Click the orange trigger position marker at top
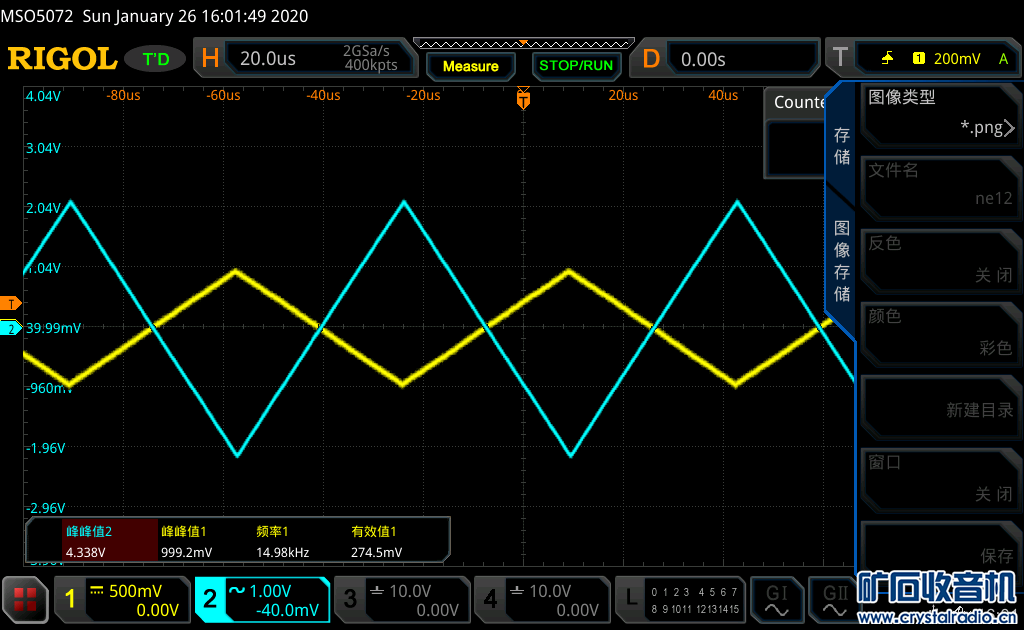This screenshot has width=1024, height=630. click(x=522, y=98)
